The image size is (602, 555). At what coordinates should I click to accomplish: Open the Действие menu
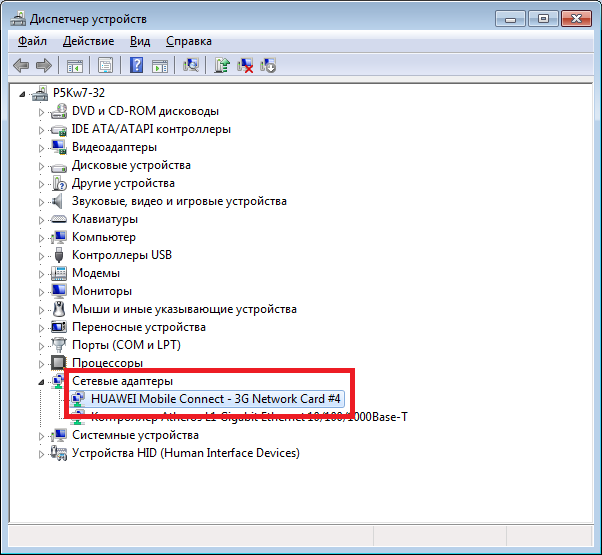tap(88, 41)
